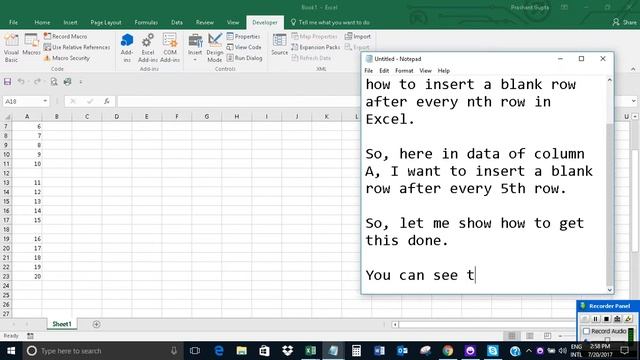Screen dimensions: 640x360
Task: Click the Undo arrow in Quick Access Toolbar
Action: 21,82
